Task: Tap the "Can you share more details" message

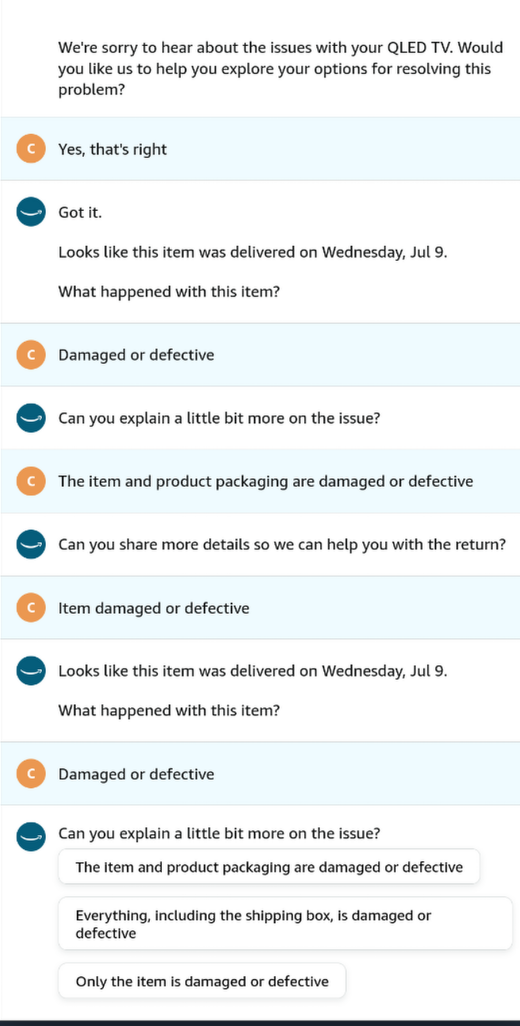Action: pos(282,544)
